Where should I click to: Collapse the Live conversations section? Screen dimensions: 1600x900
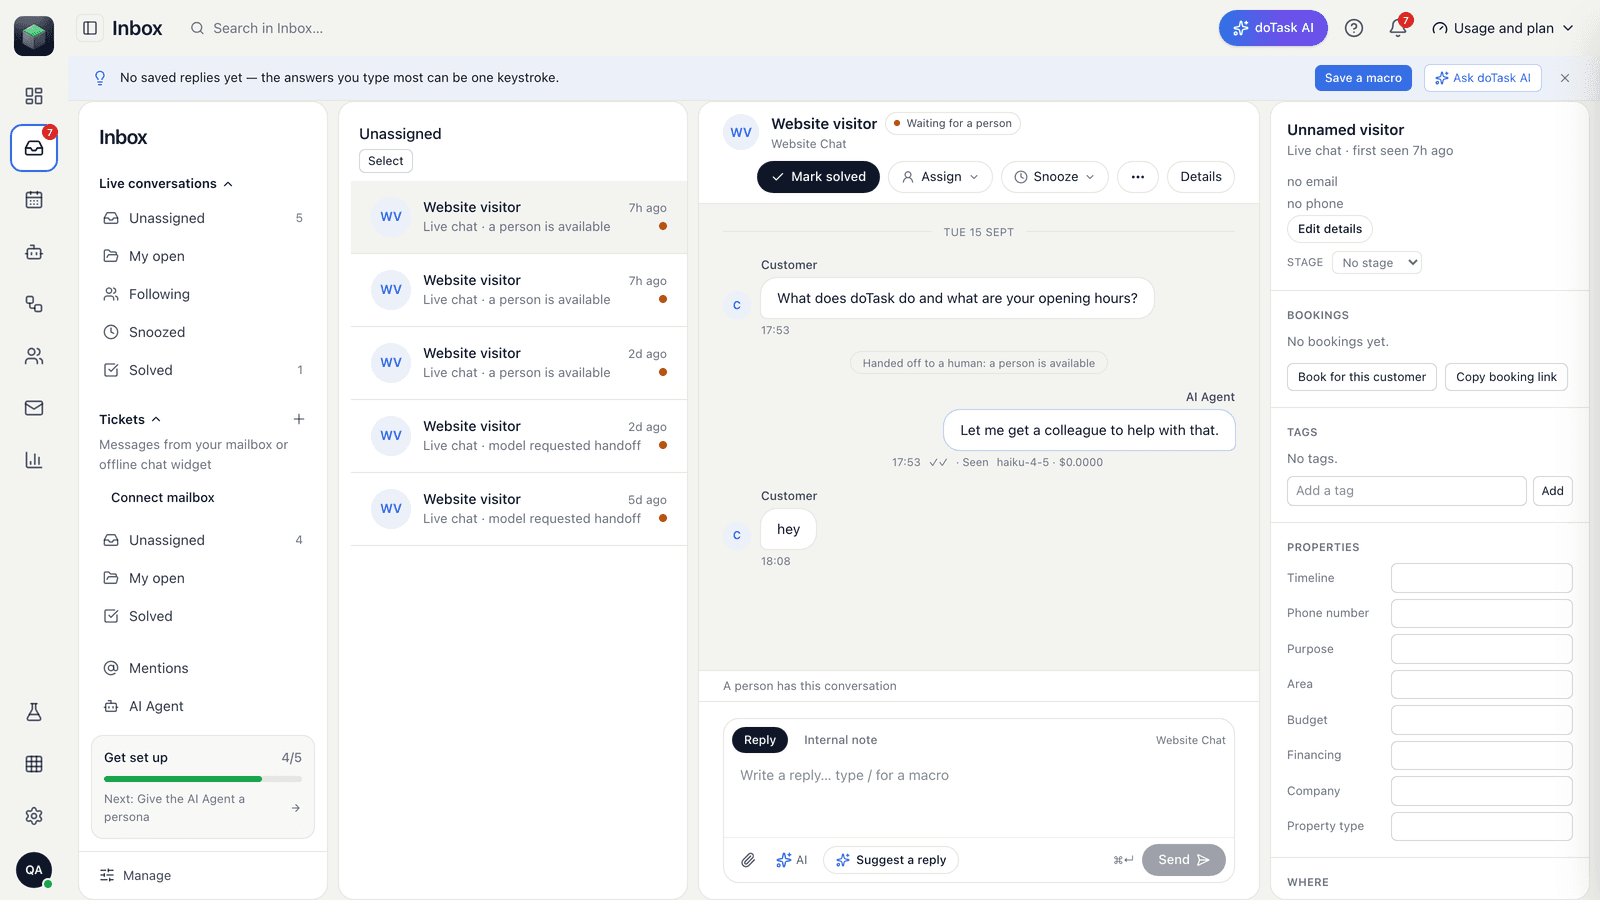(165, 184)
